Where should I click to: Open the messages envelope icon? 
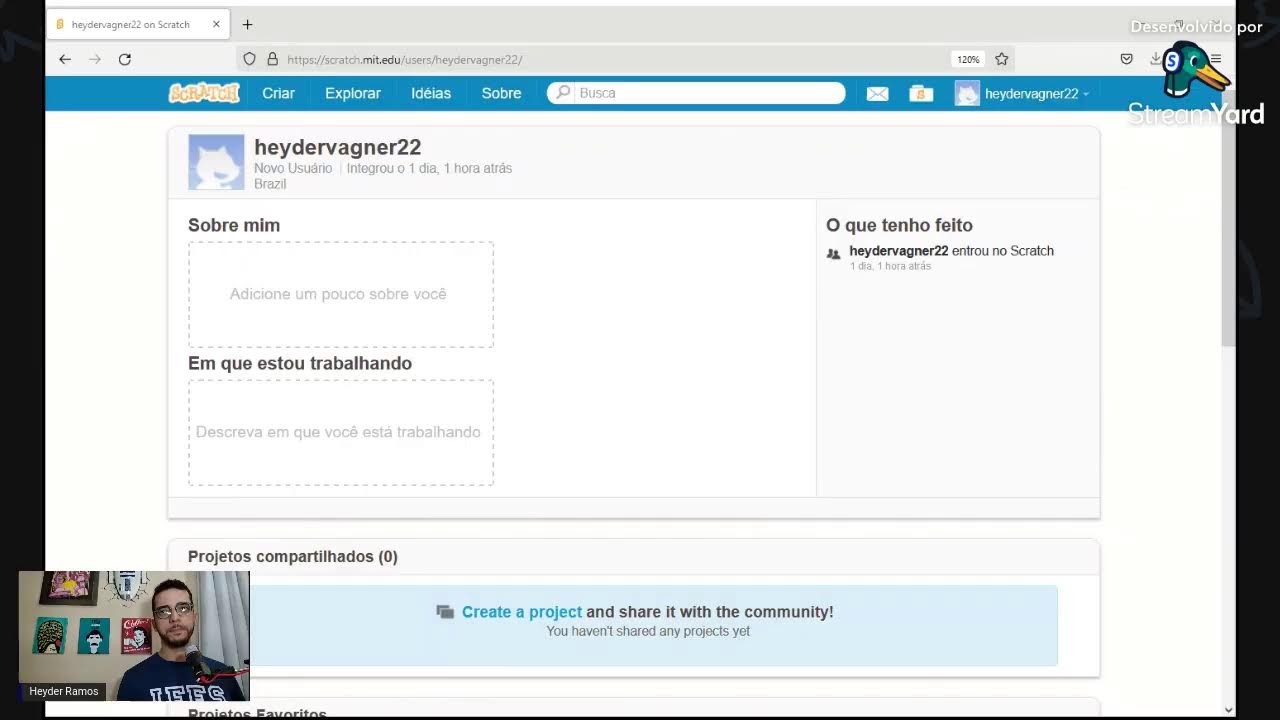877,94
